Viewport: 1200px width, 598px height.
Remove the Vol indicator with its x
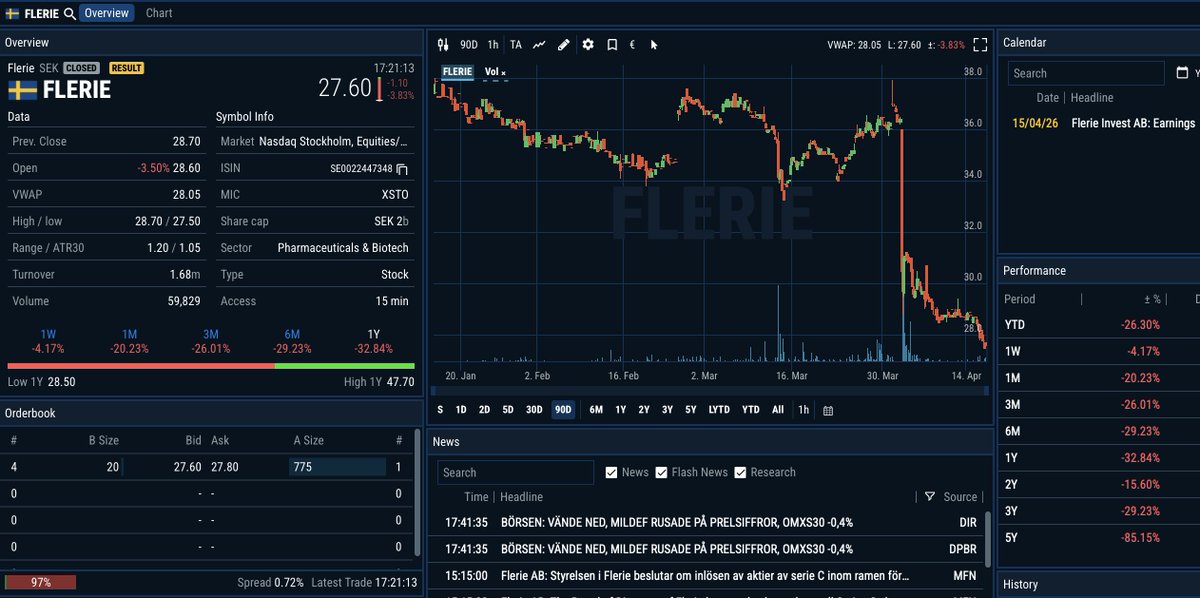tap(503, 72)
